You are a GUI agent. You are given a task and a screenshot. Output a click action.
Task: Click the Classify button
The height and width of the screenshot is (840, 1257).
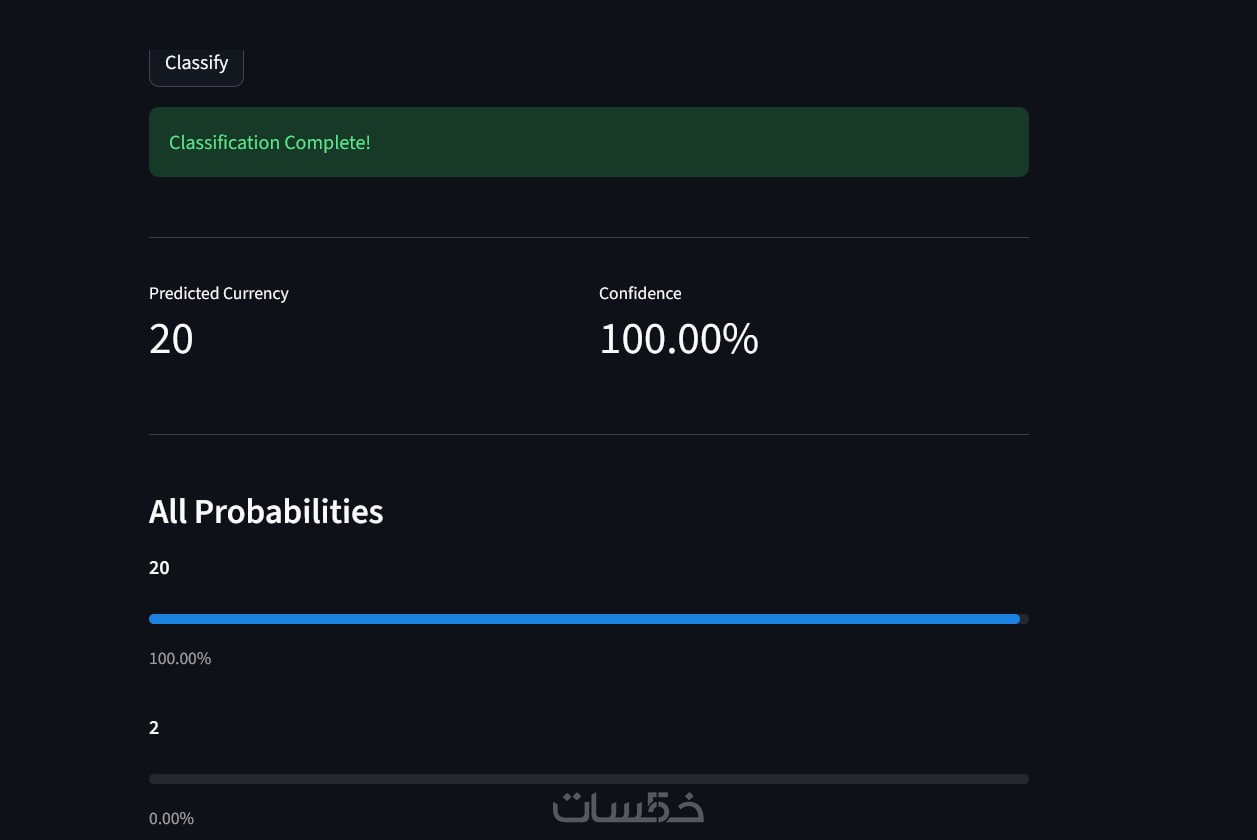click(x=196, y=64)
